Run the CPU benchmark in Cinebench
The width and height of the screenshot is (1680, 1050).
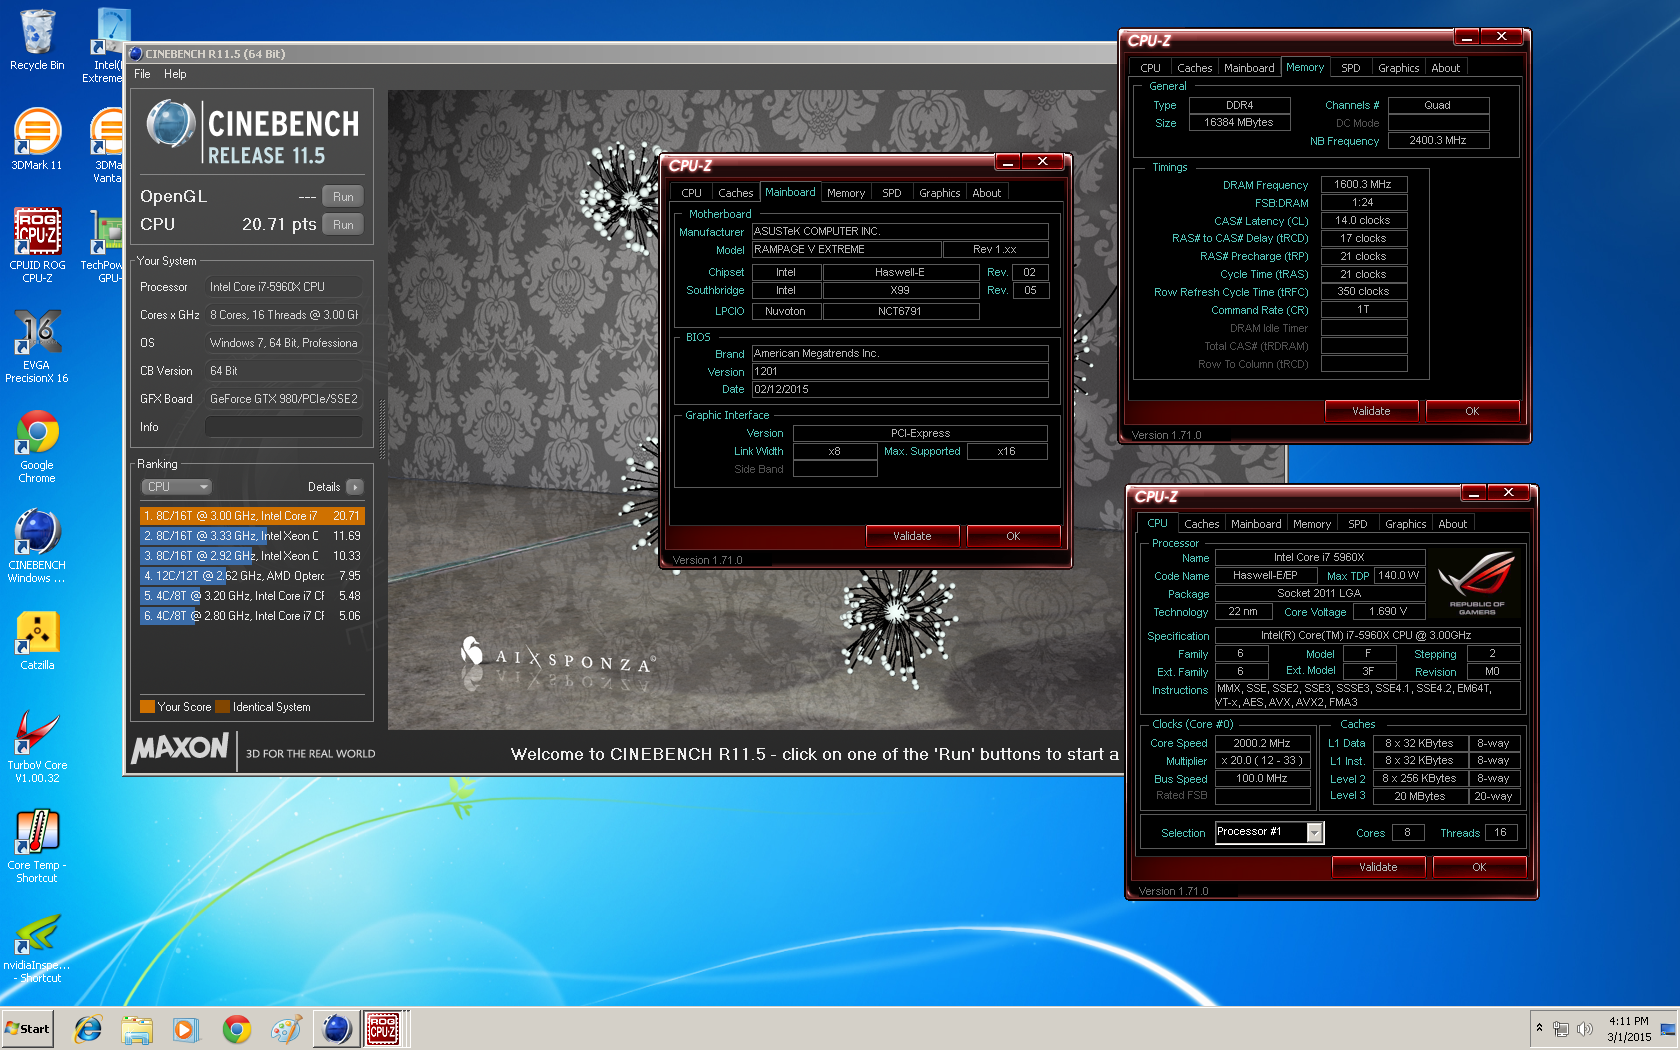coord(343,225)
